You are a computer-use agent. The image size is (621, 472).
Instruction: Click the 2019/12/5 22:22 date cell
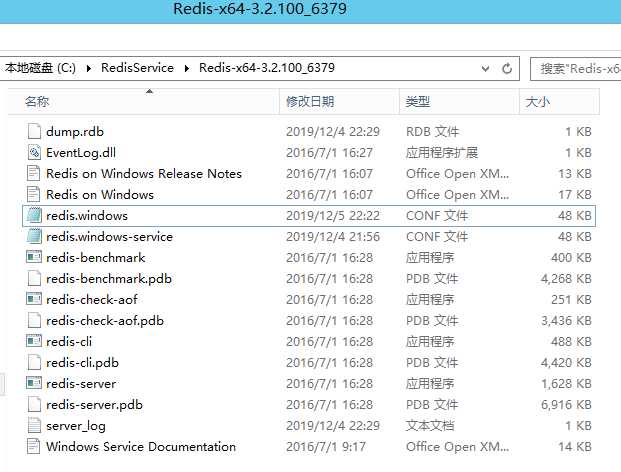pyautogui.click(x=333, y=215)
